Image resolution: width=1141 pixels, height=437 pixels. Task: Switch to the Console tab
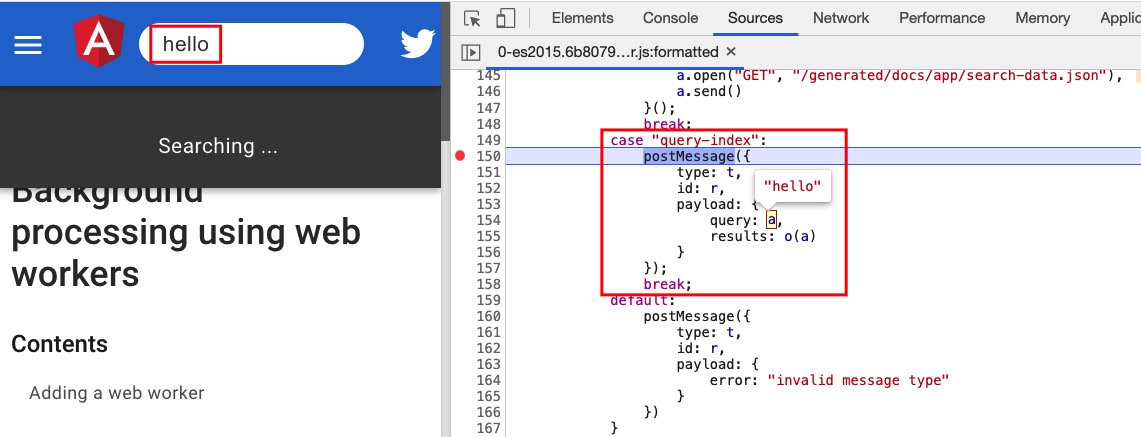click(670, 18)
